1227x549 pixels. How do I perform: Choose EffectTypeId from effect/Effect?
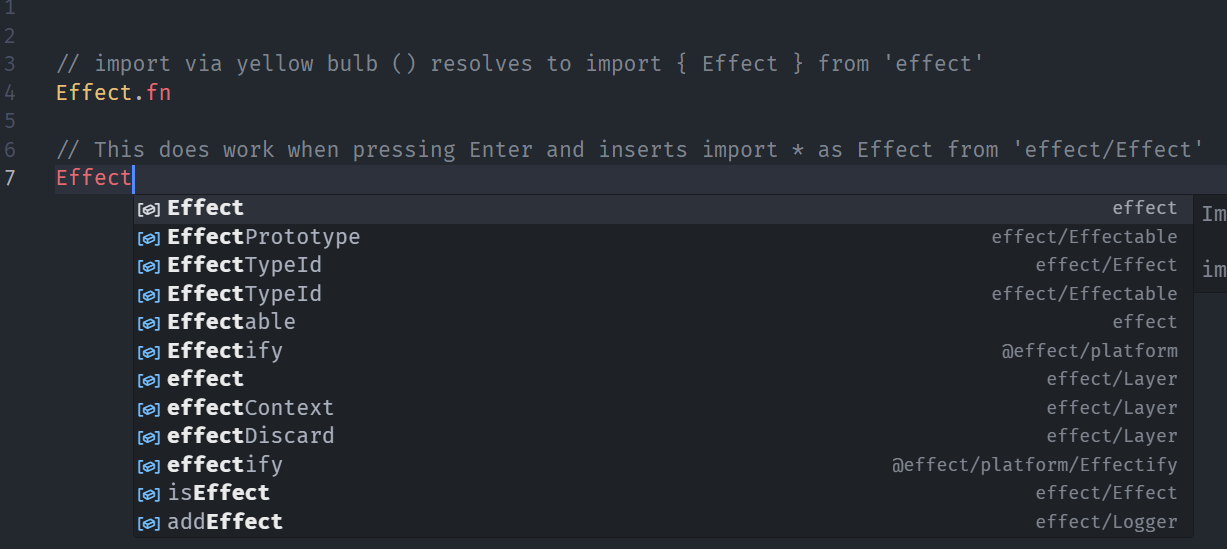[x=244, y=266]
